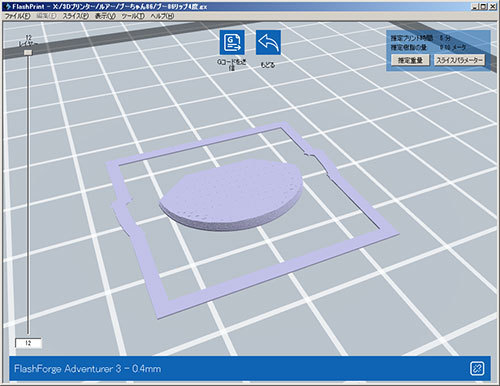Click the middle of the layer slider track
This screenshot has width=500, height=386.
[28, 193]
